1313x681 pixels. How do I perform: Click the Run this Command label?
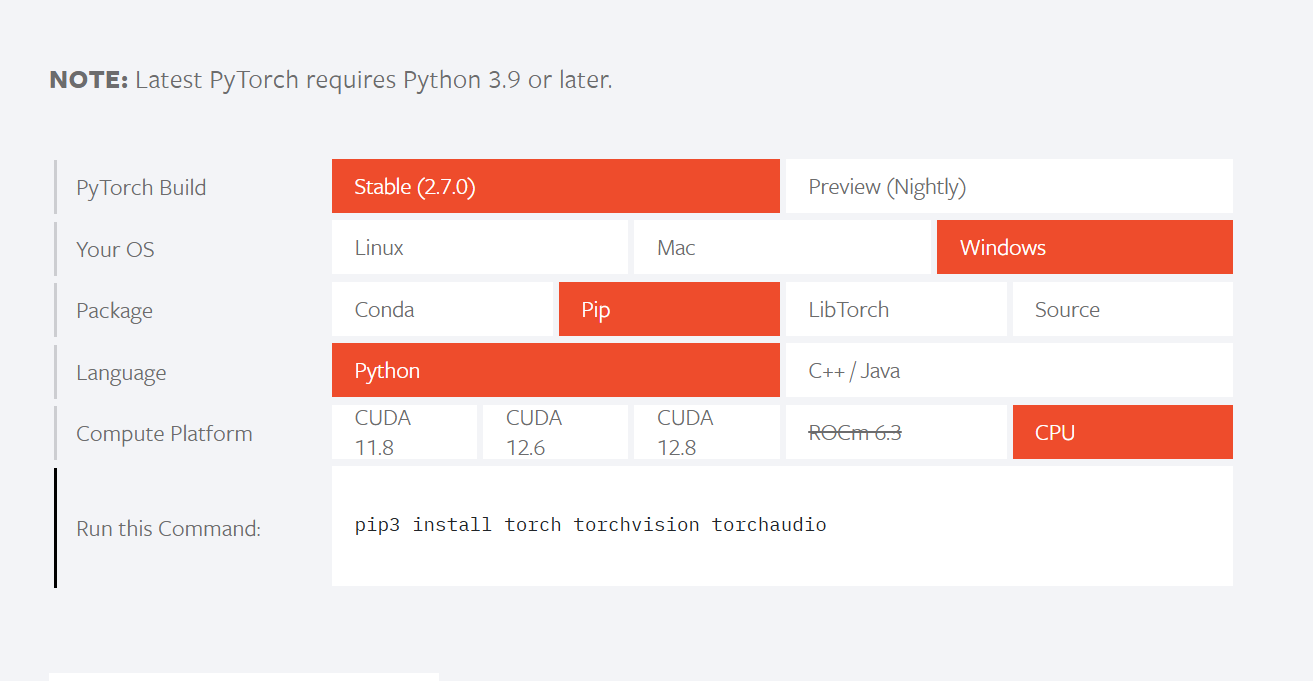point(168,528)
